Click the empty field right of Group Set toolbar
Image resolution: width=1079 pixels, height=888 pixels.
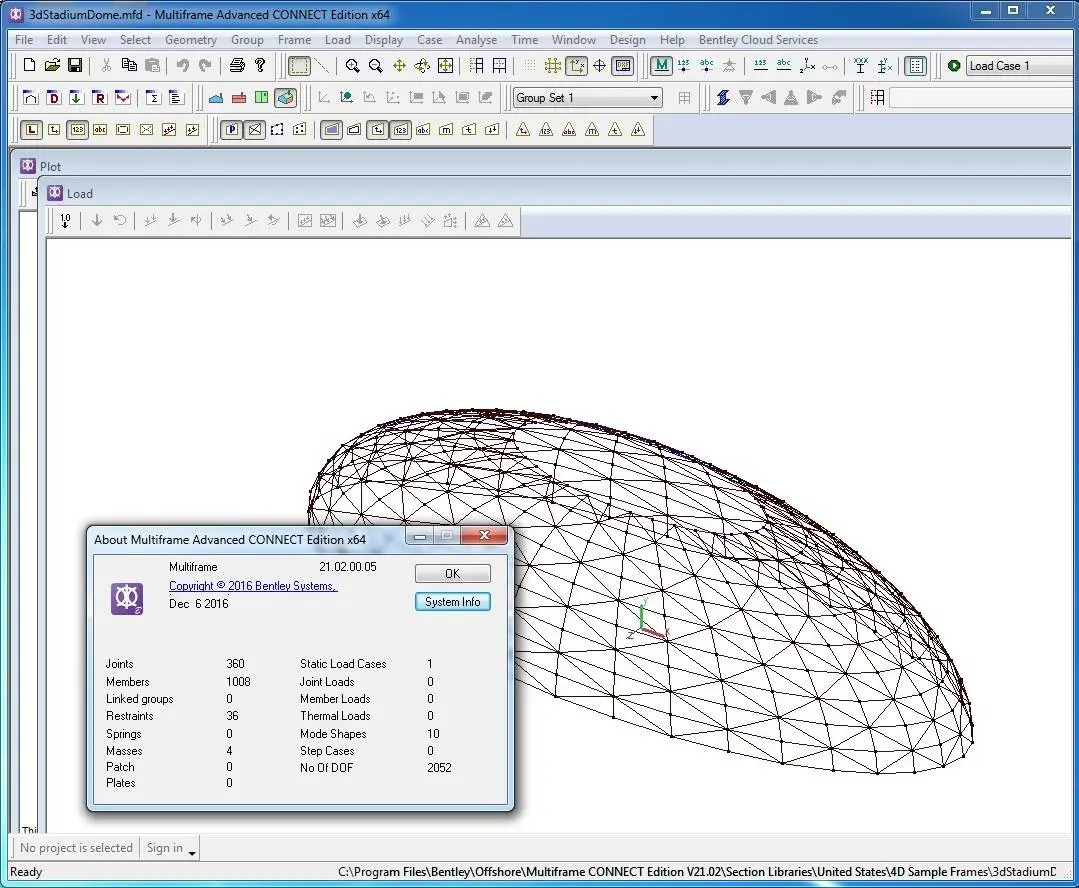[x=983, y=98]
